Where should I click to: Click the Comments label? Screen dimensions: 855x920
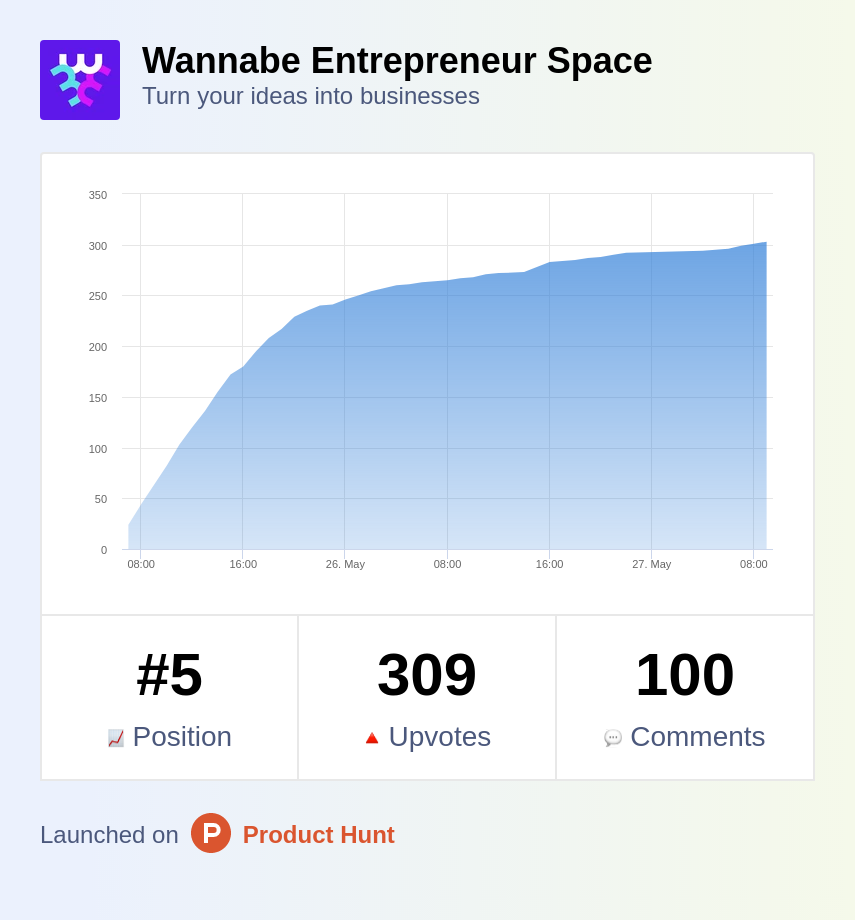coord(697,737)
